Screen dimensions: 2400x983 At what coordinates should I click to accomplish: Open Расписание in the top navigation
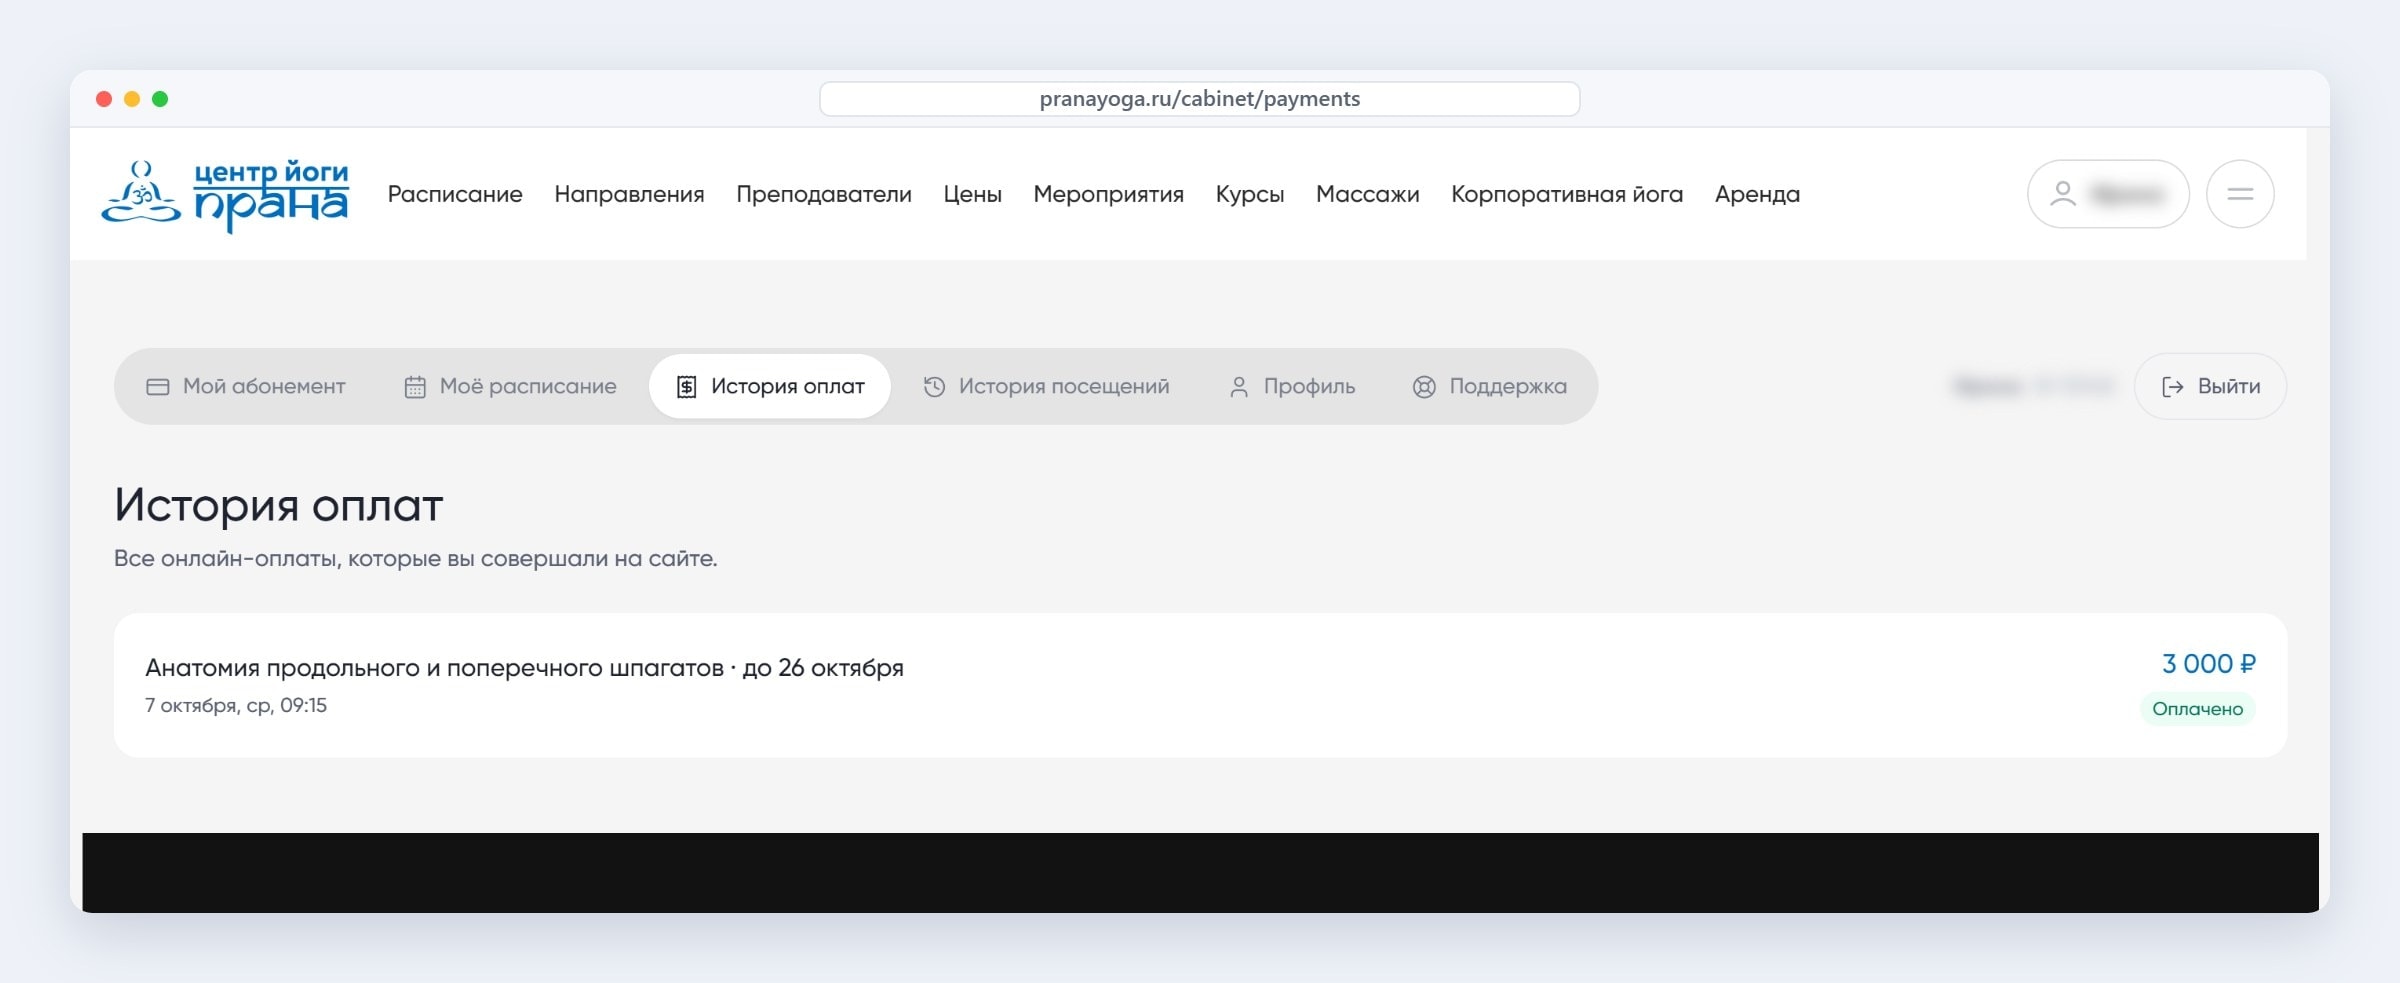(455, 194)
